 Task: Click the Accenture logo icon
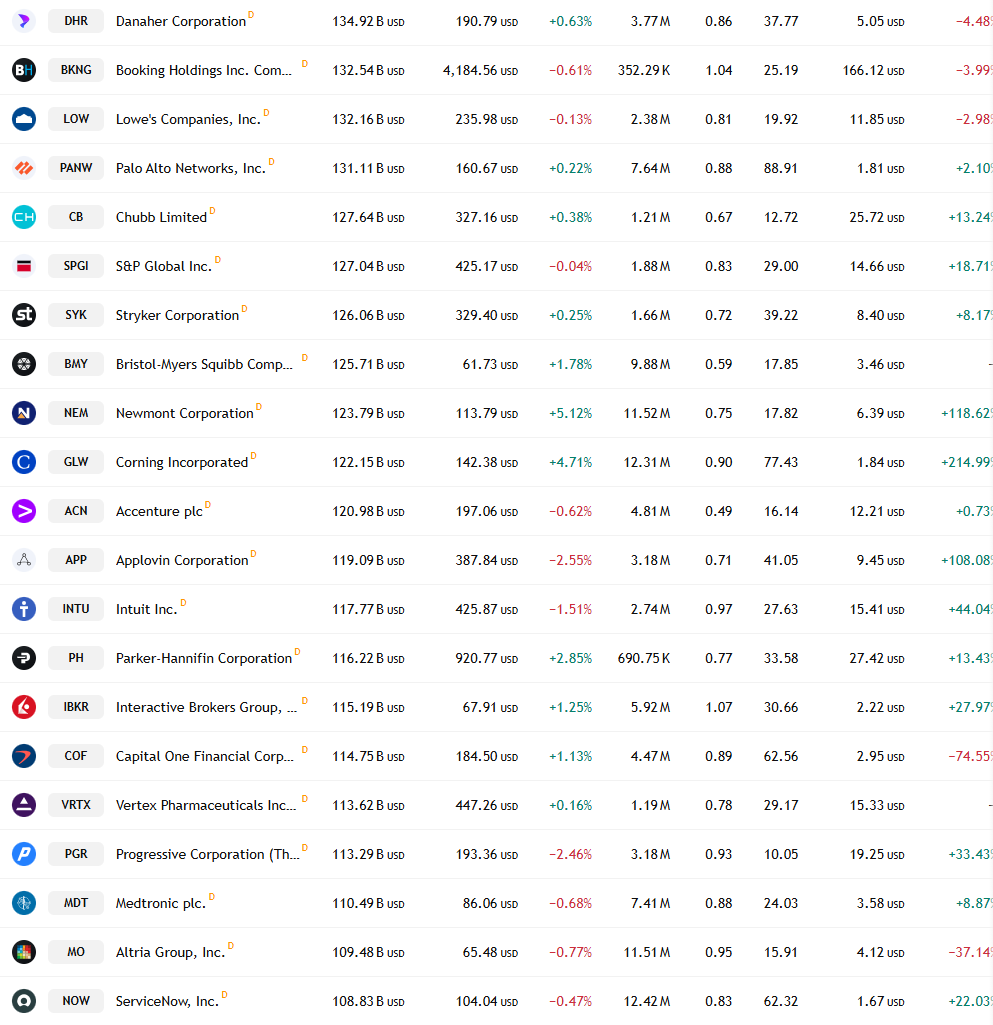click(24, 511)
